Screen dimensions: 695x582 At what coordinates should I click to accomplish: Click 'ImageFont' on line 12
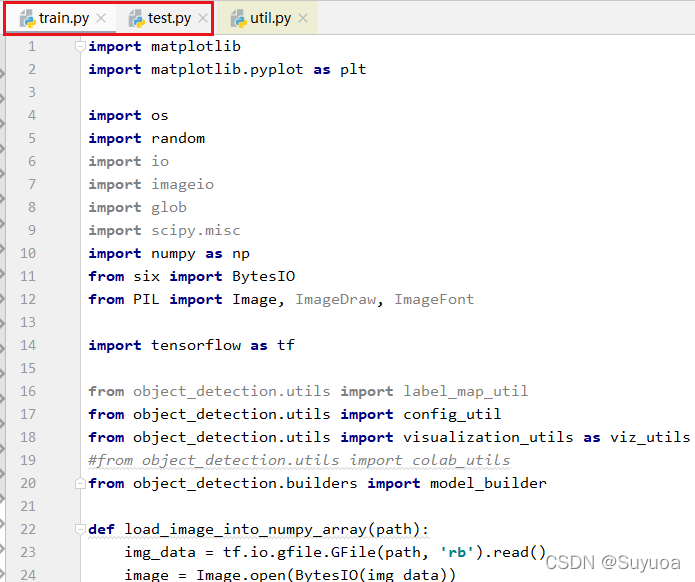(434, 299)
